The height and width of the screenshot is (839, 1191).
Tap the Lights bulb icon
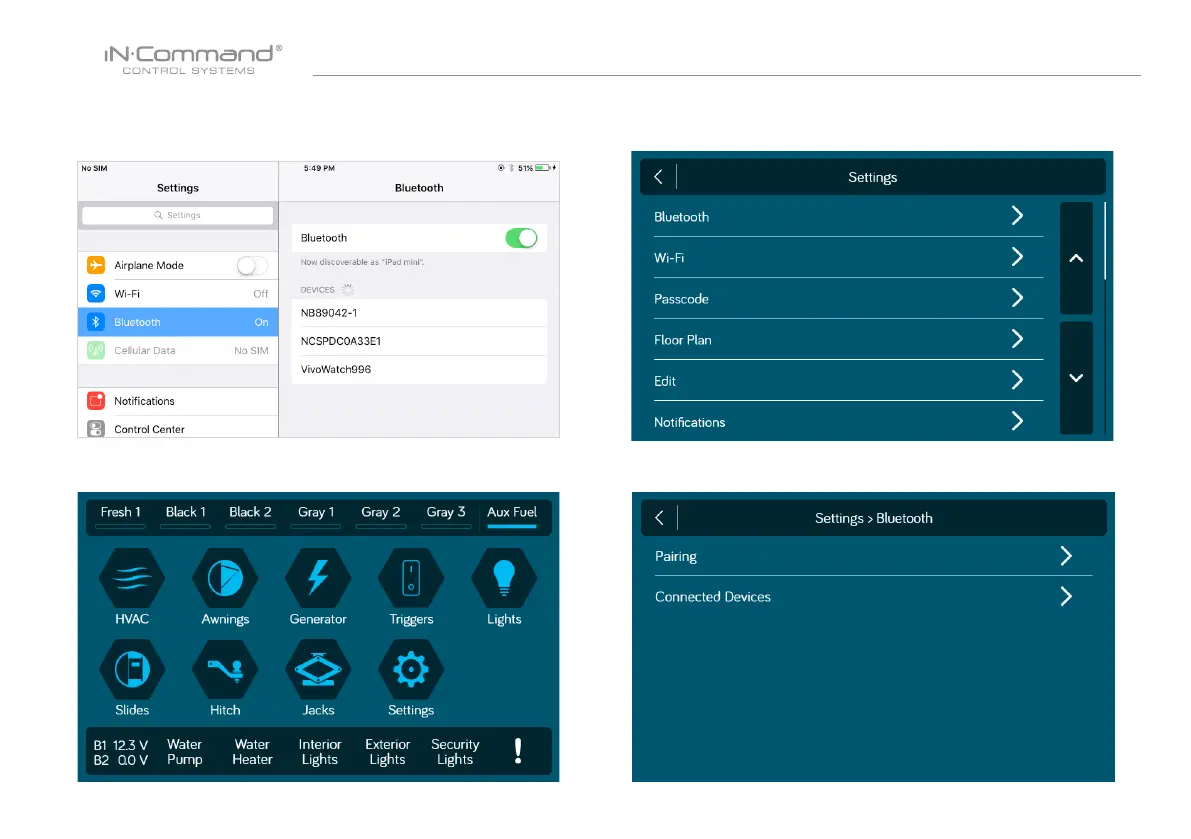(504, 579)
